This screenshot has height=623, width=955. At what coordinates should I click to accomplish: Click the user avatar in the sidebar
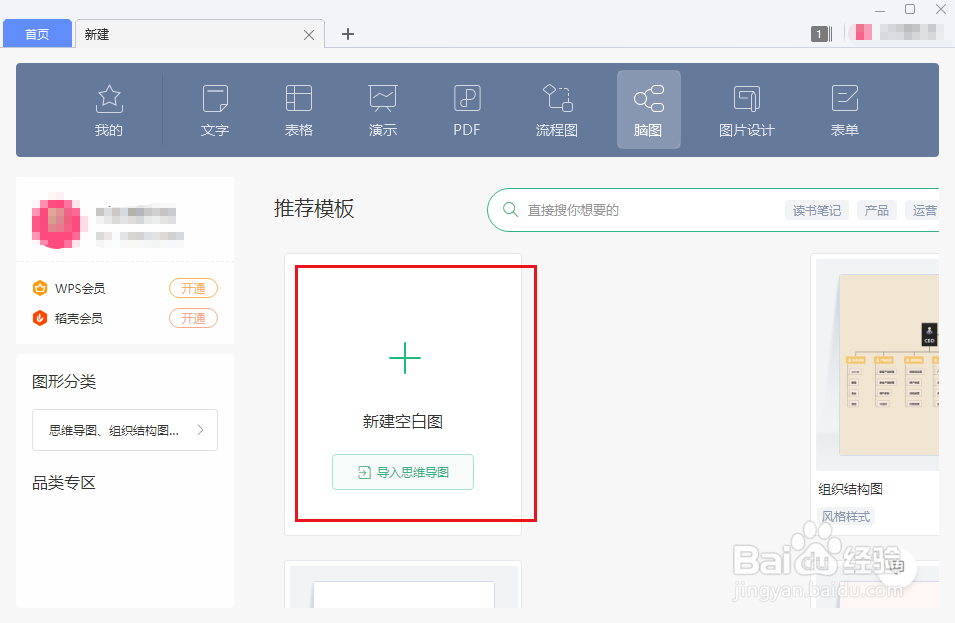(56, 220)
